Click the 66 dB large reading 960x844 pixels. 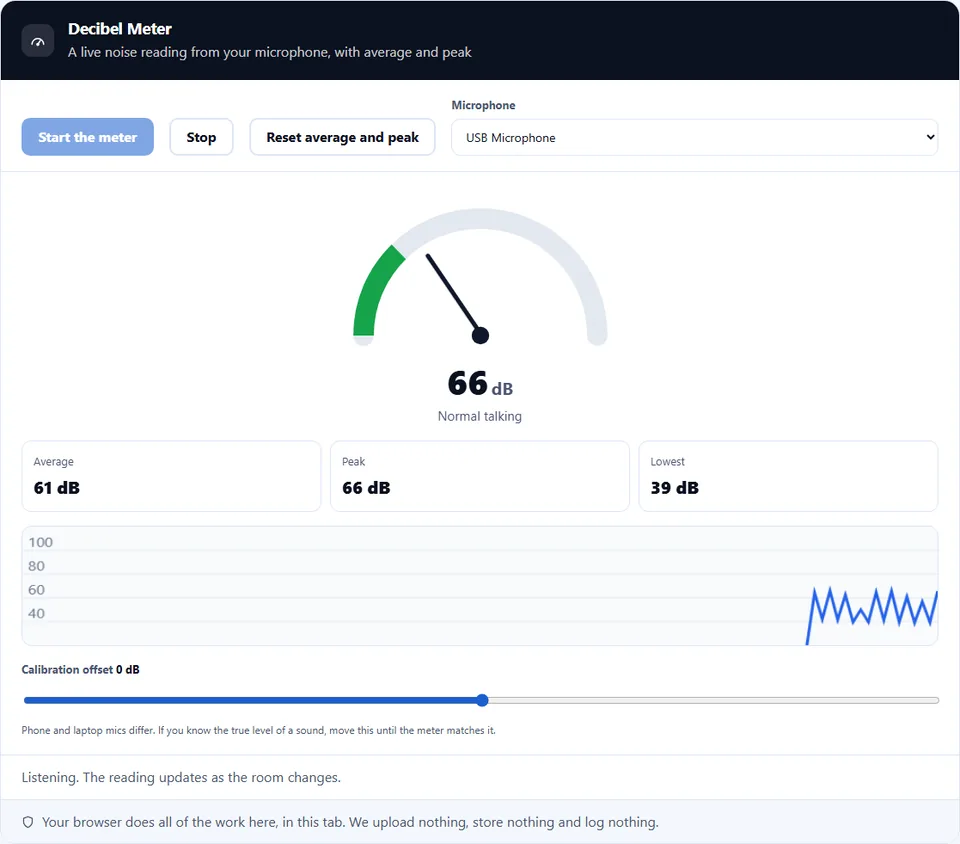point(480,384)
